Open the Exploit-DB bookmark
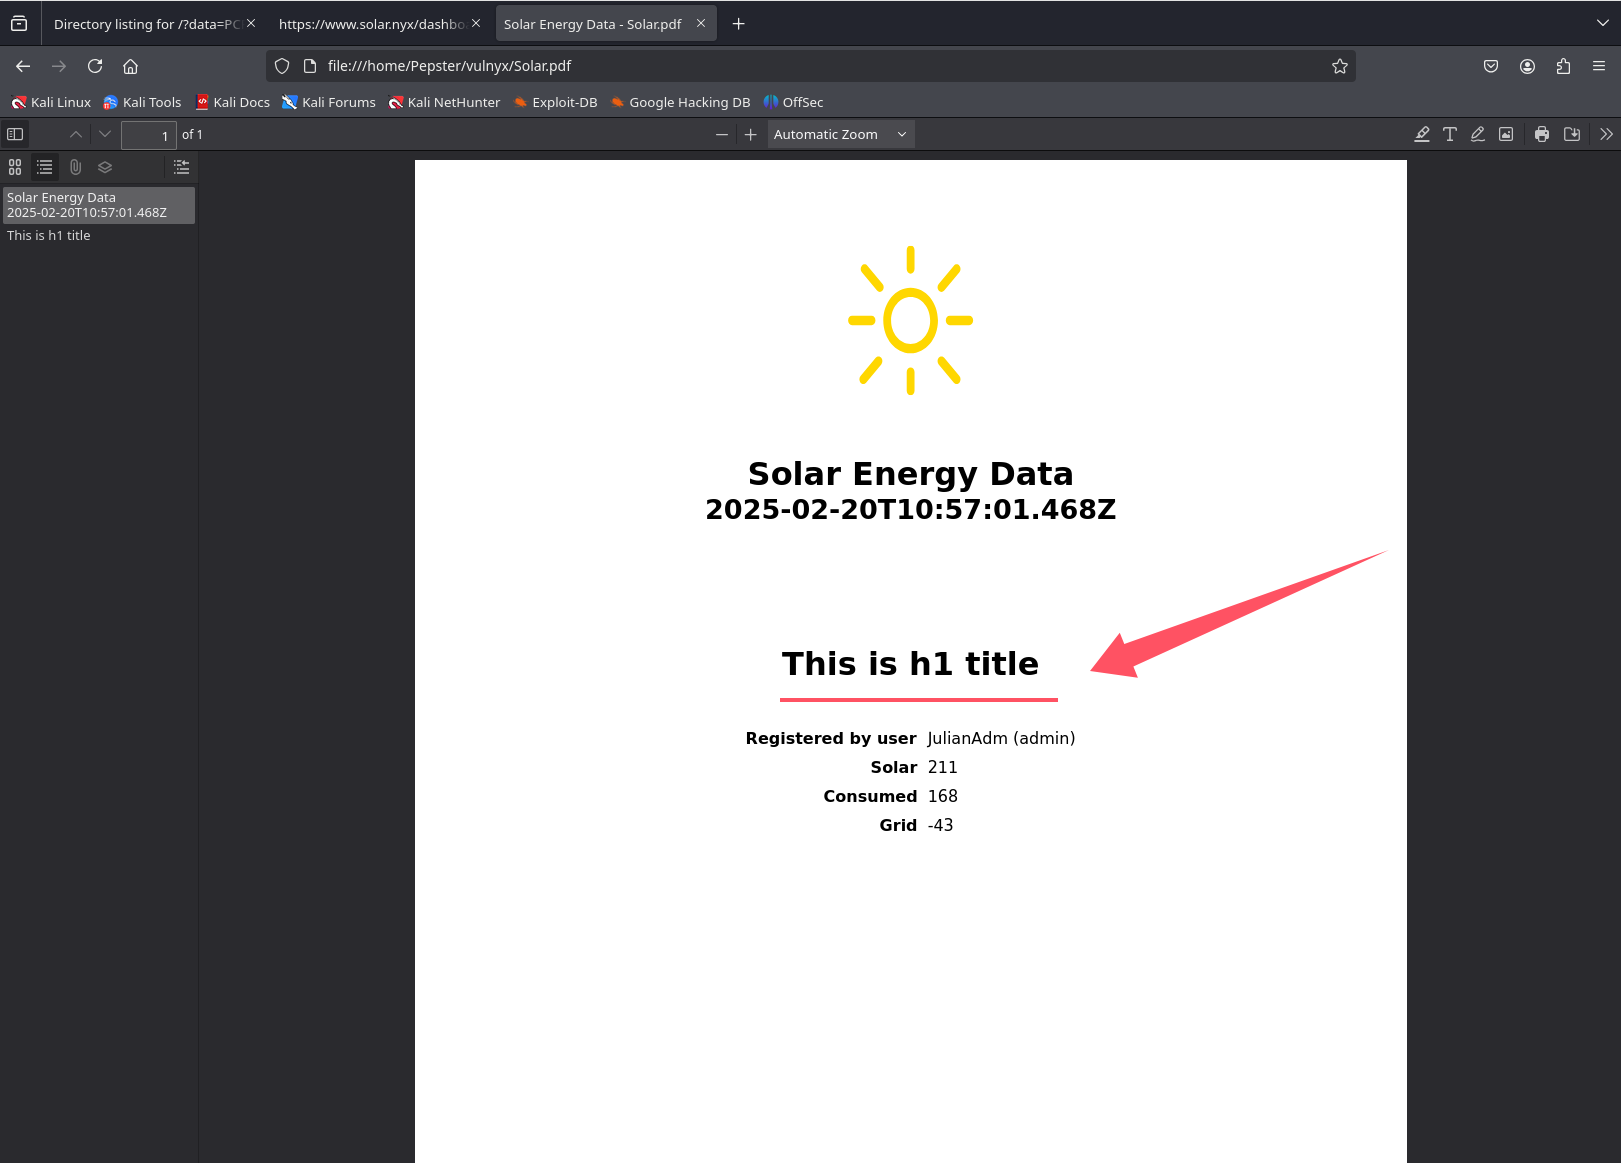 coord(555,102)
